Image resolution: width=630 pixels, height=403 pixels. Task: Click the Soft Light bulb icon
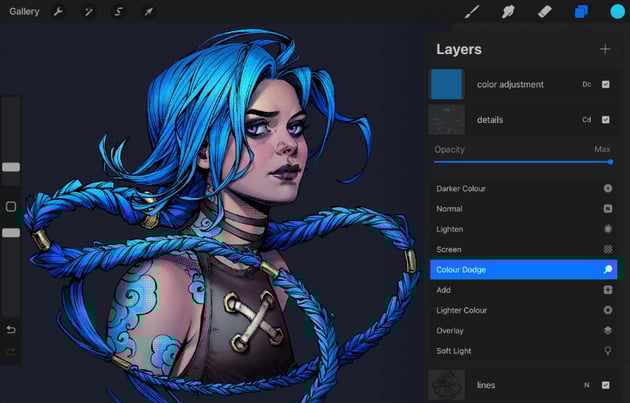coord(608,351)
